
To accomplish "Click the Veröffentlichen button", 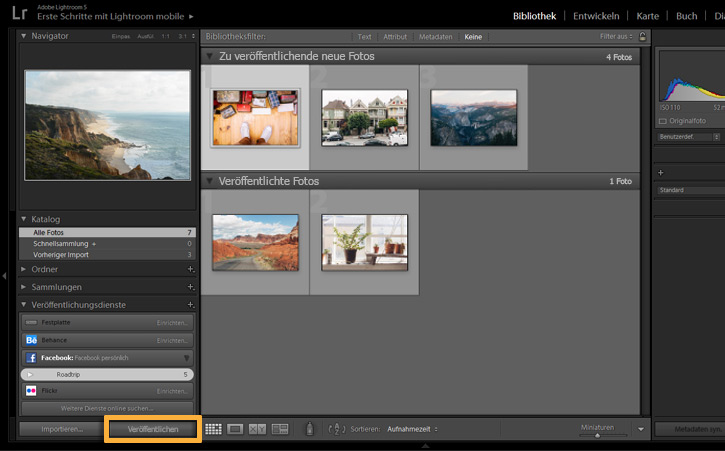I will click(153, 429).
